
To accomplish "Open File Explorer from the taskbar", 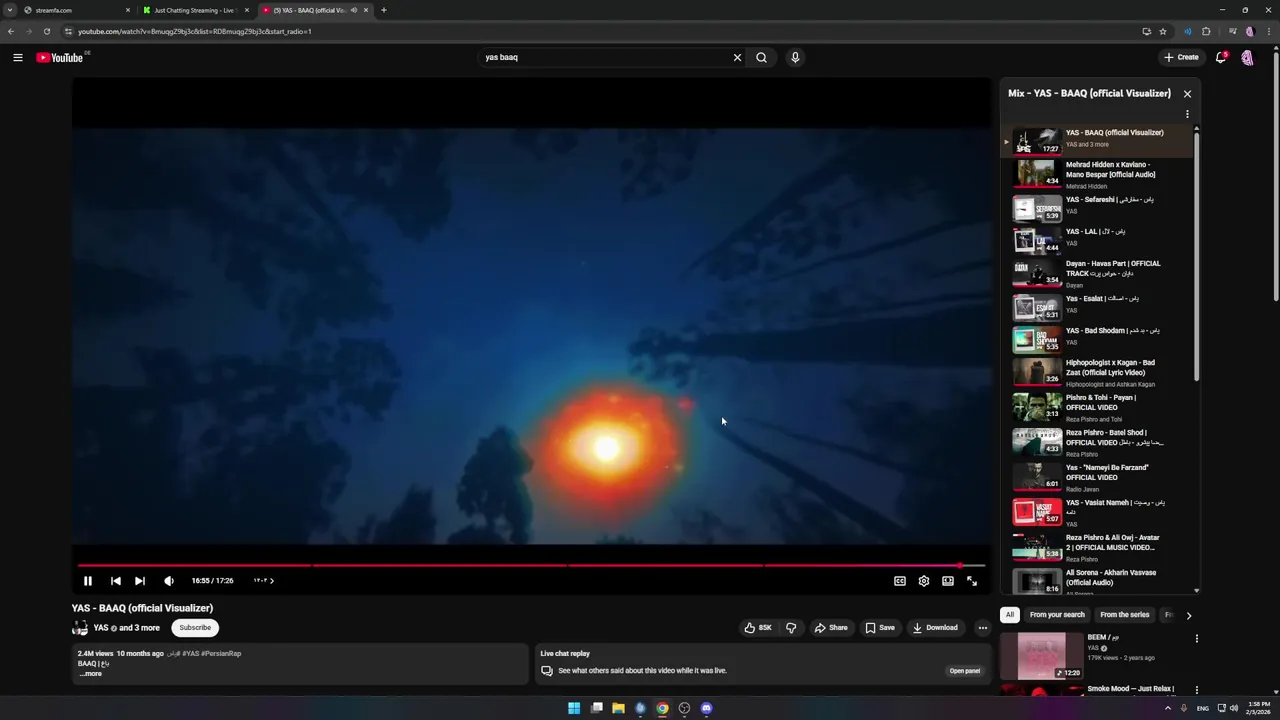I will (x=618, y=708).
